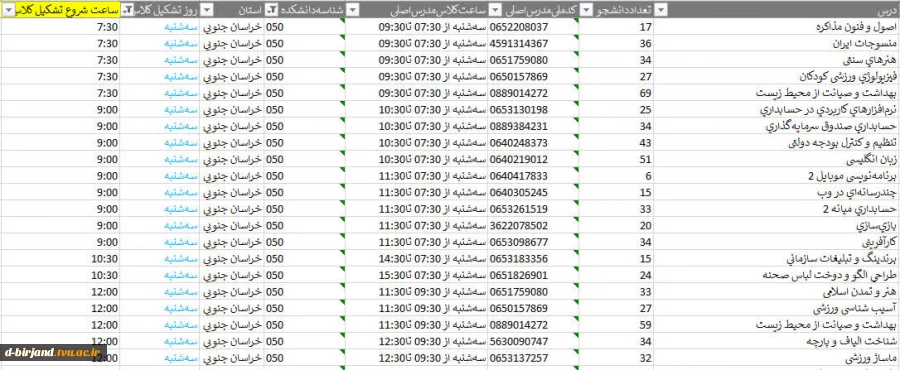Click instructor ID cell 0653098677
Viewport: 900px width, 370px height.
533,242
